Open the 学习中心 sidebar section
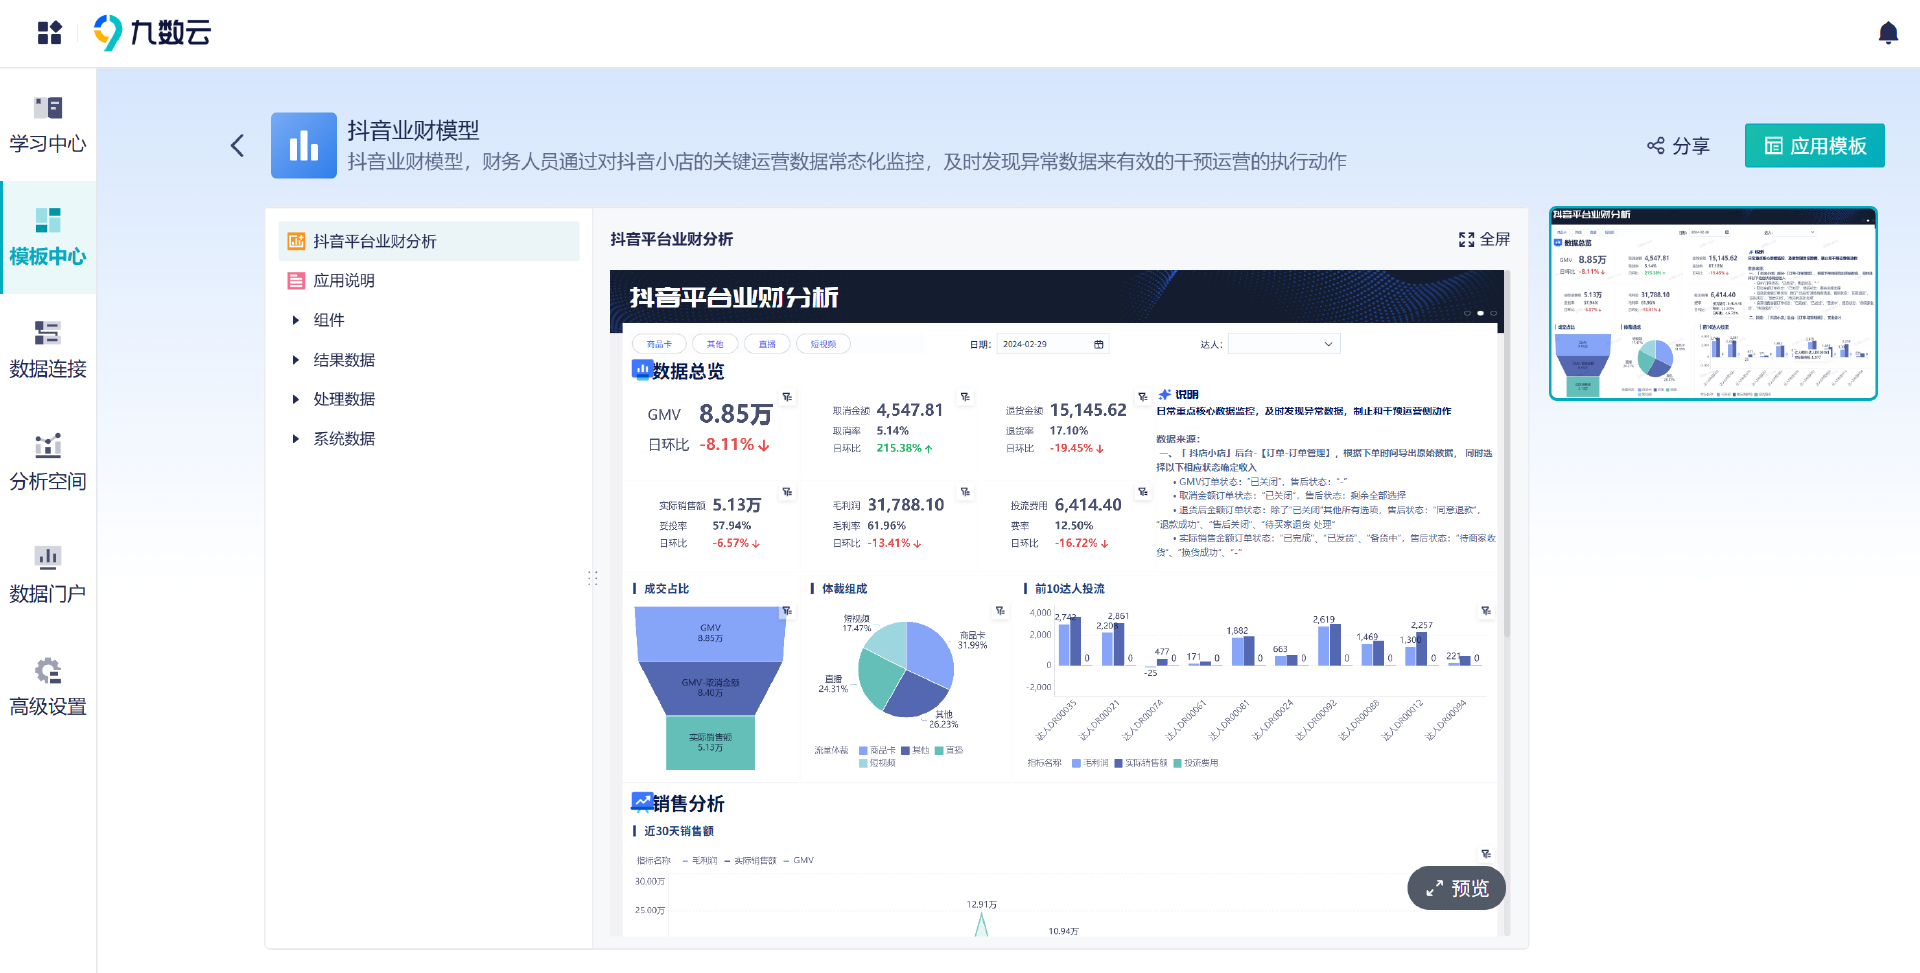1920x973 pixels. pos(47,124)
